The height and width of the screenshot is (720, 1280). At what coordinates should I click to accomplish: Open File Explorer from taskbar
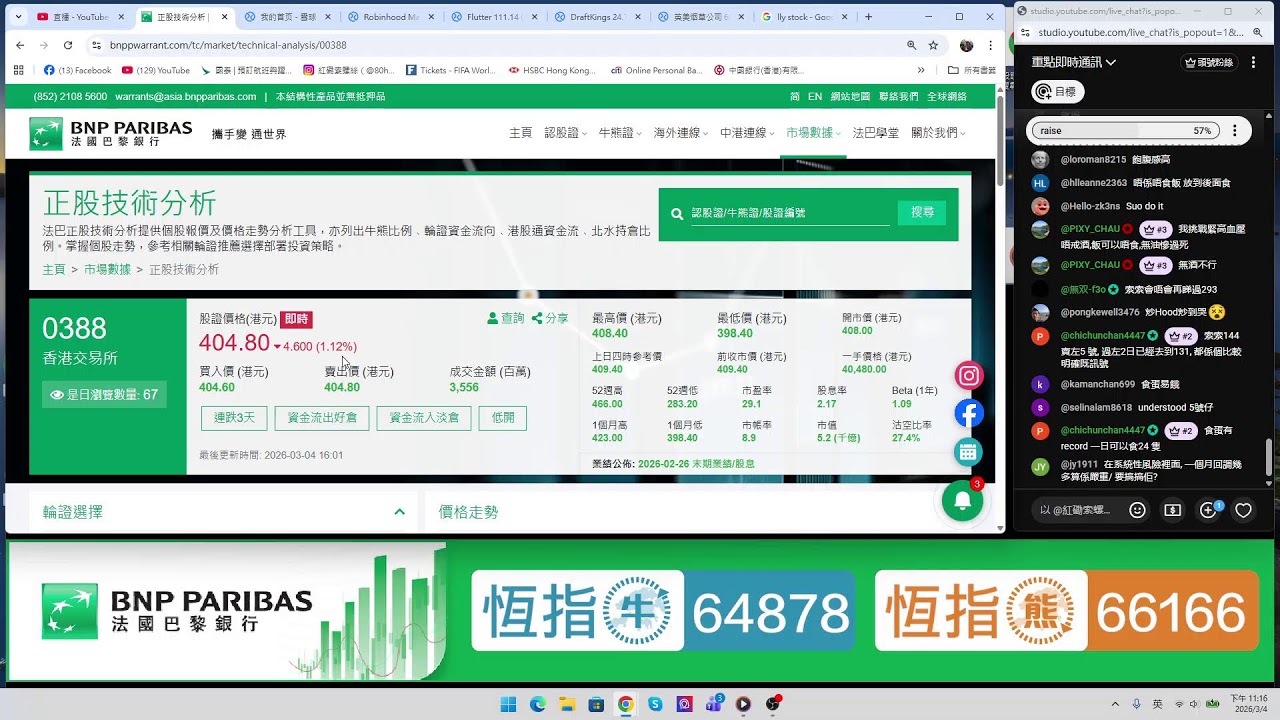click(x=566, y=704)
